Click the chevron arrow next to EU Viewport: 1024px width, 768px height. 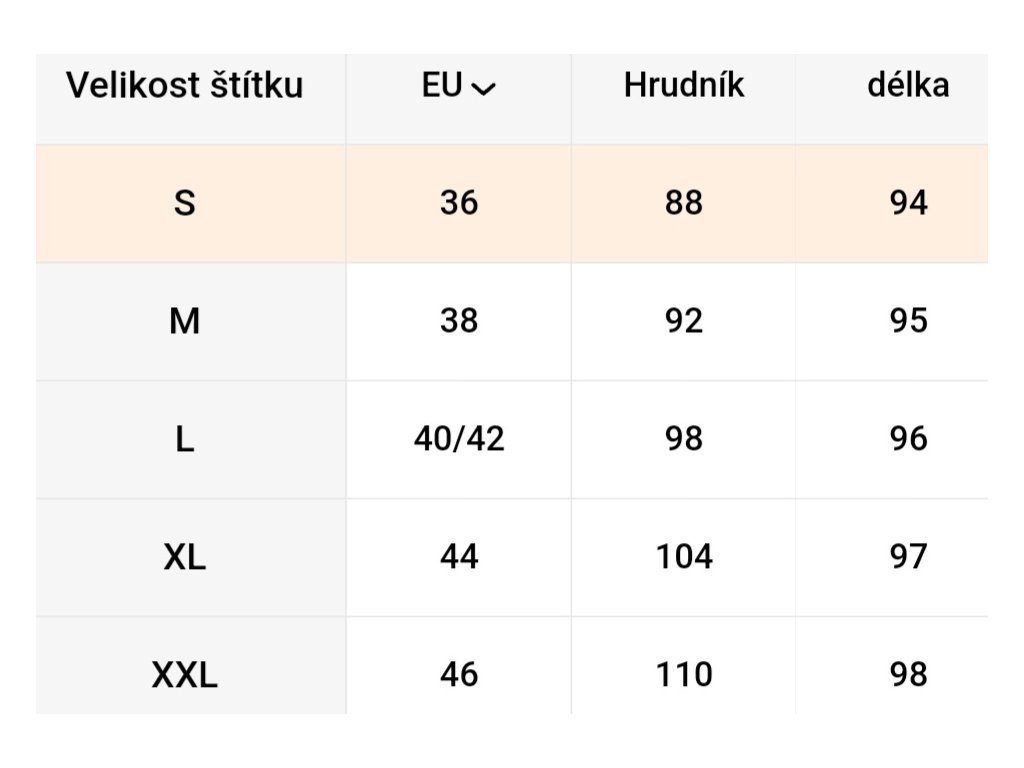click(x=484, y=89)
